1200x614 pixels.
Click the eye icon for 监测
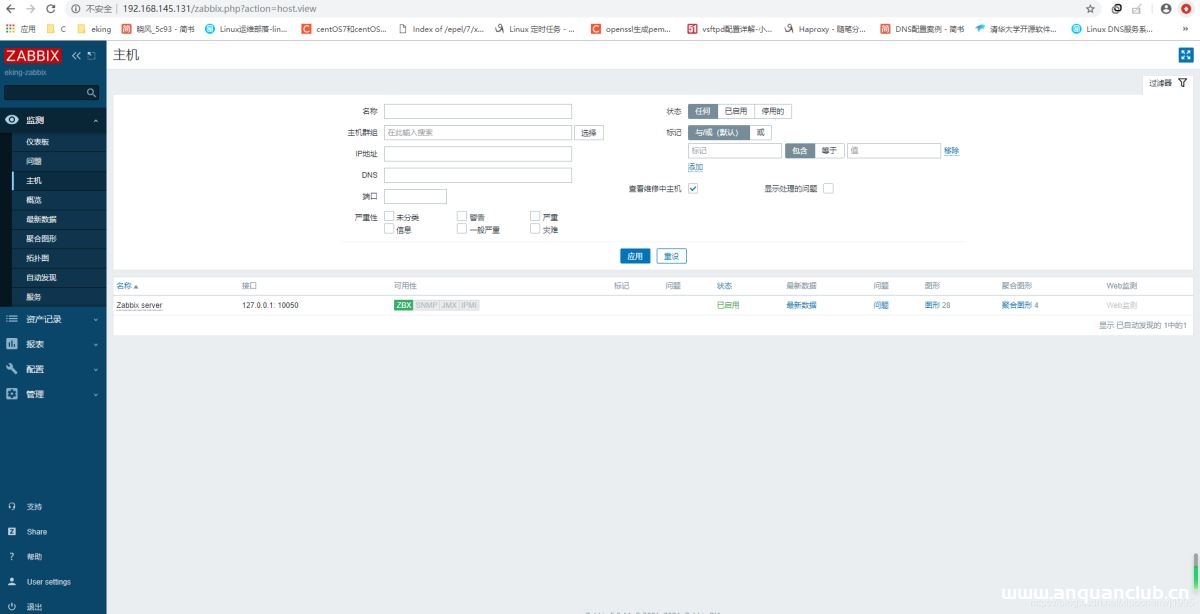(12, 120)
